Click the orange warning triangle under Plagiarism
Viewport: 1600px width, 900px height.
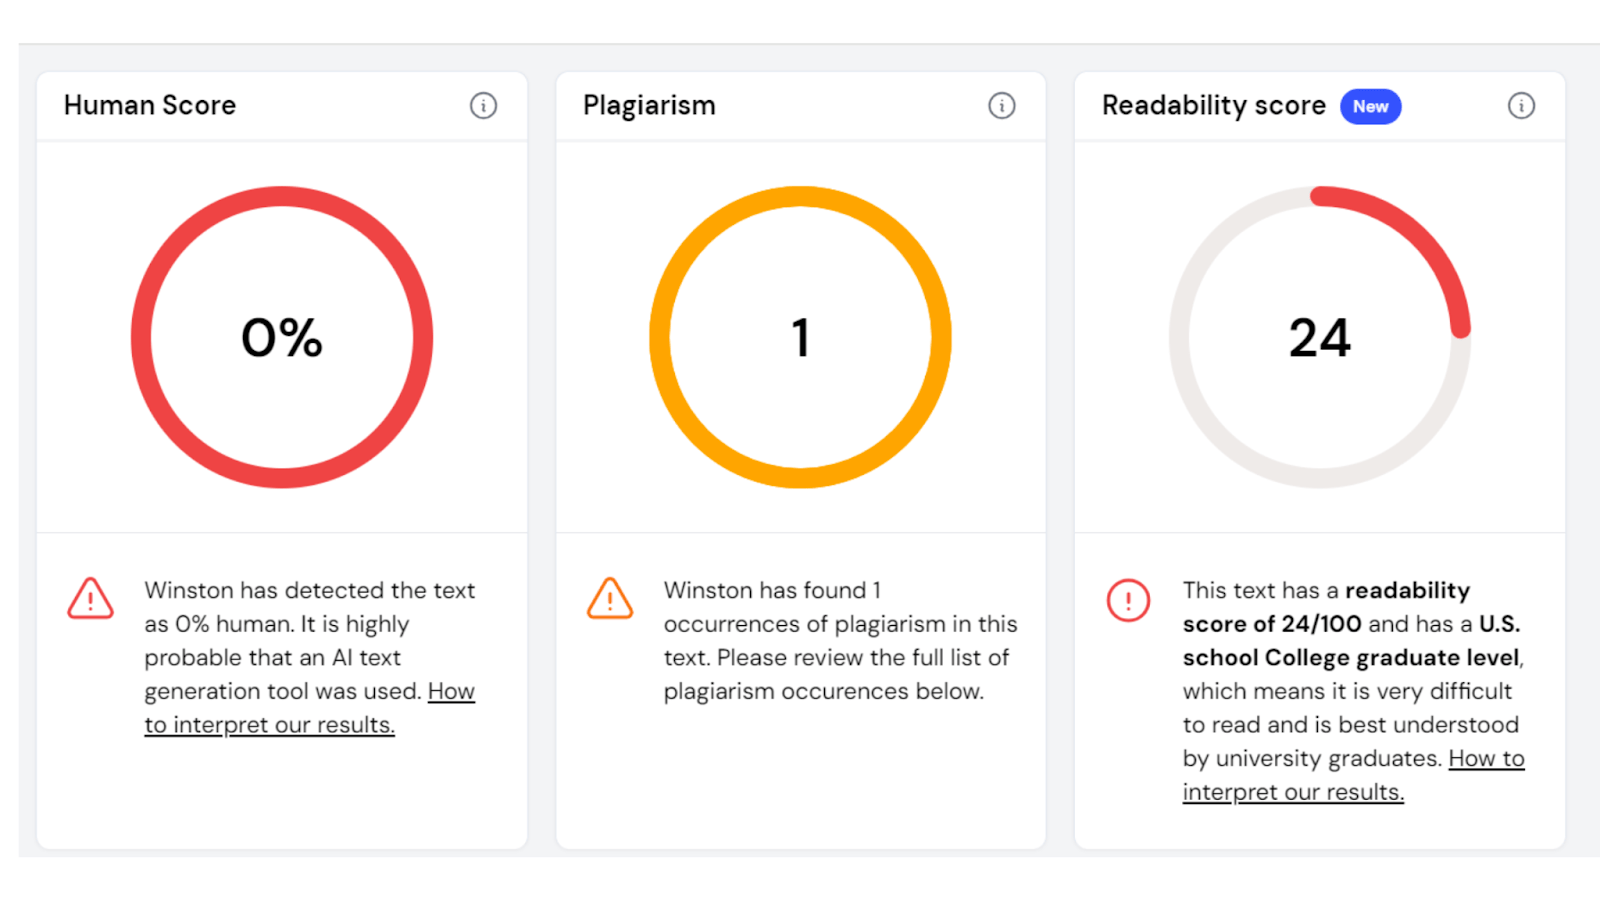[x=610, y=599]
